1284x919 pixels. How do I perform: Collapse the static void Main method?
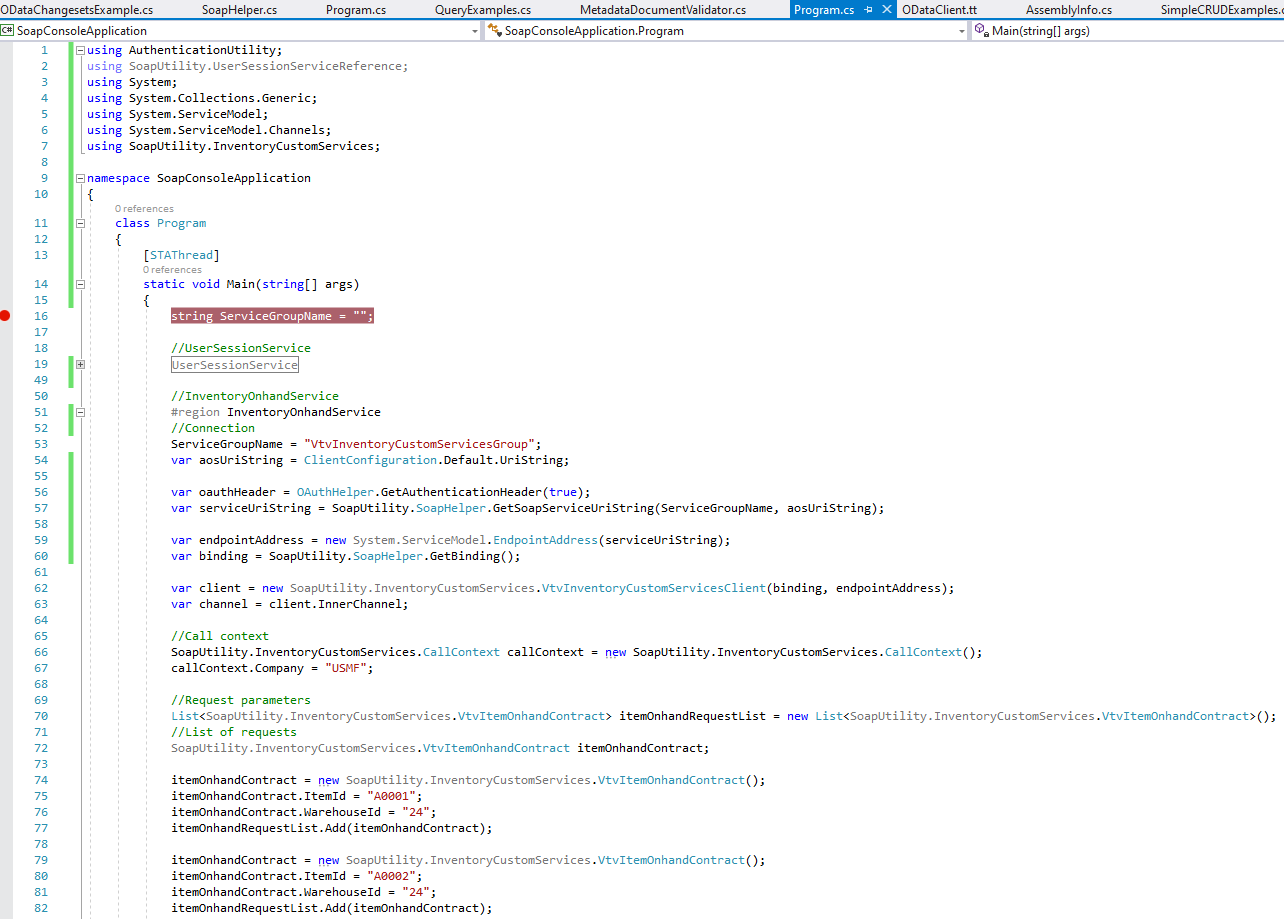[x=80, y=284]
